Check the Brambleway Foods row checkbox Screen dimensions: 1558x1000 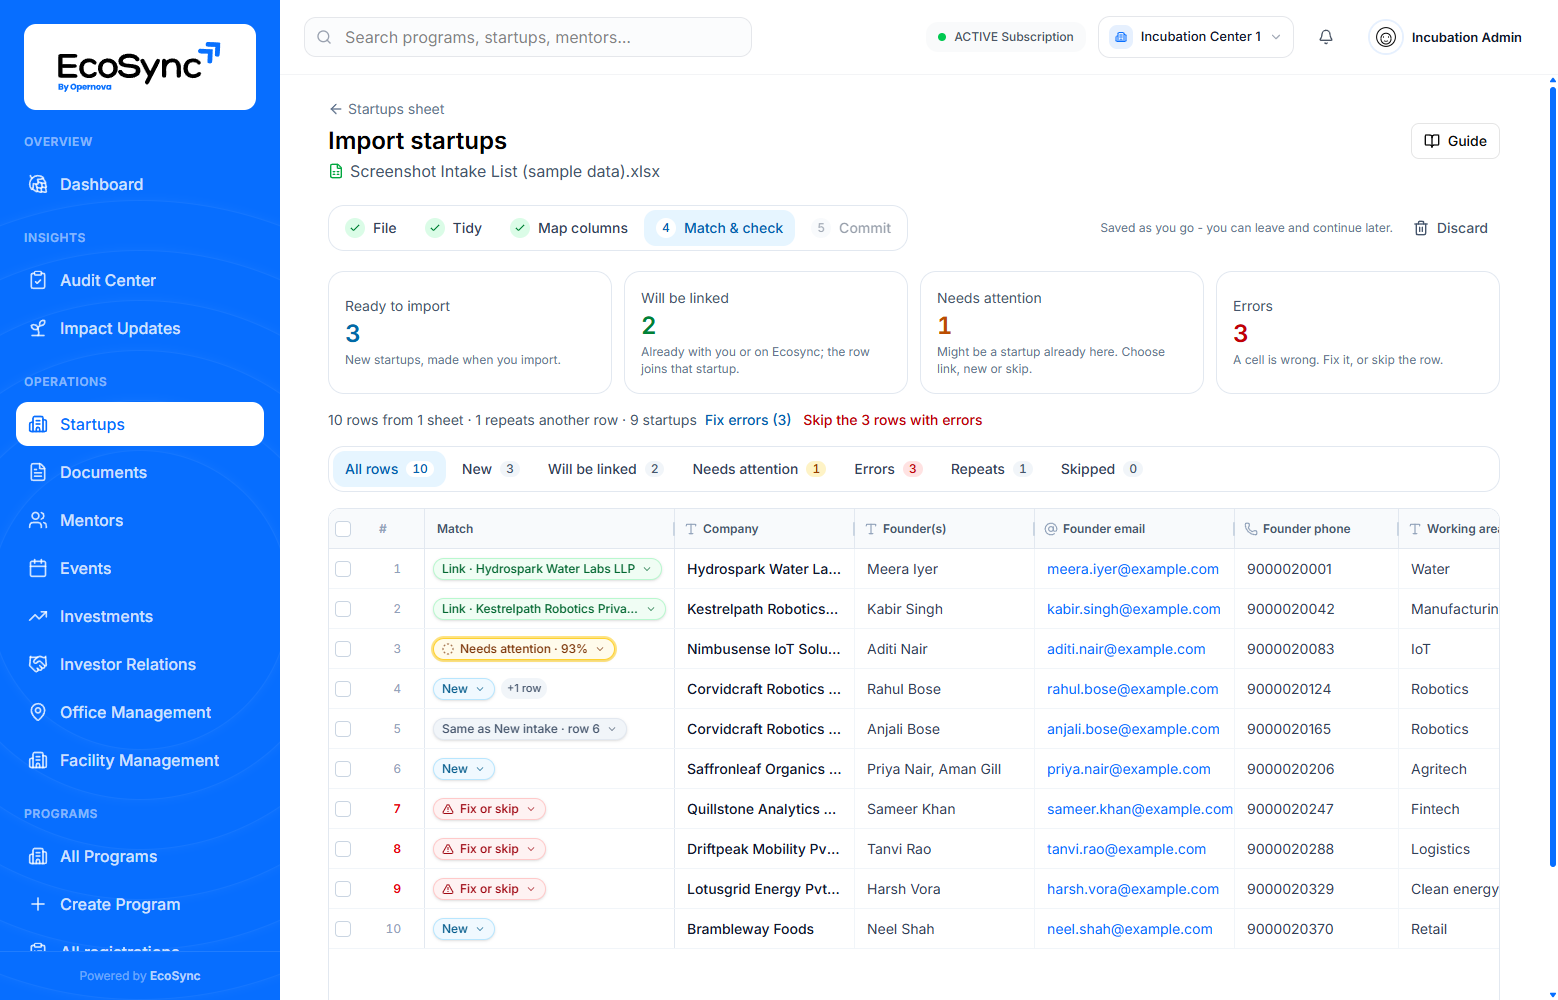pyautogui.click(x=343, y=929)
